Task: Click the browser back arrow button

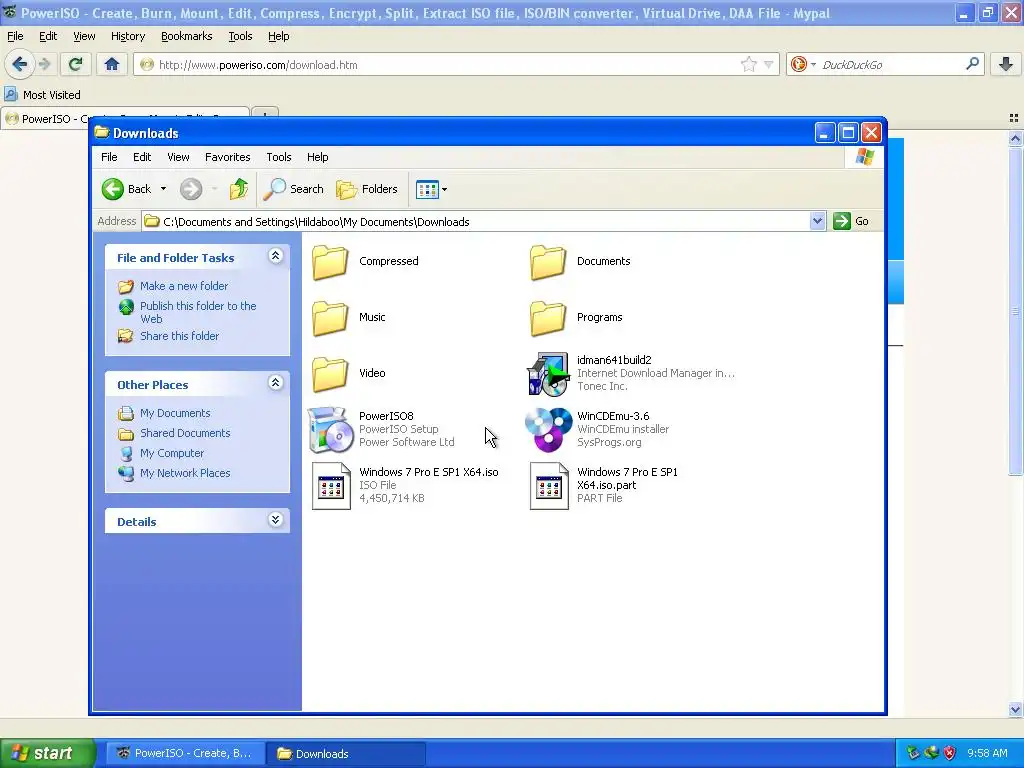Action: (20, 64)
